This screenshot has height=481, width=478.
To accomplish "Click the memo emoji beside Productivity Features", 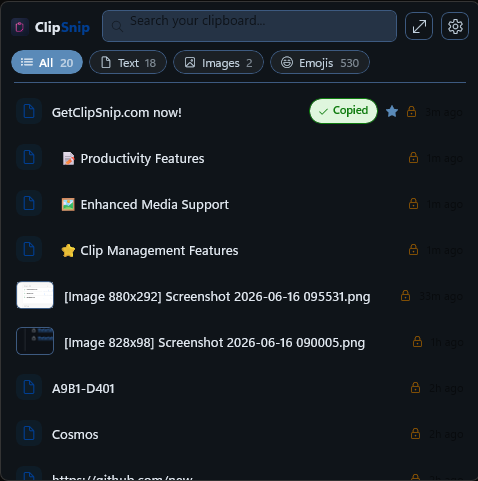I will click(68, 158).
